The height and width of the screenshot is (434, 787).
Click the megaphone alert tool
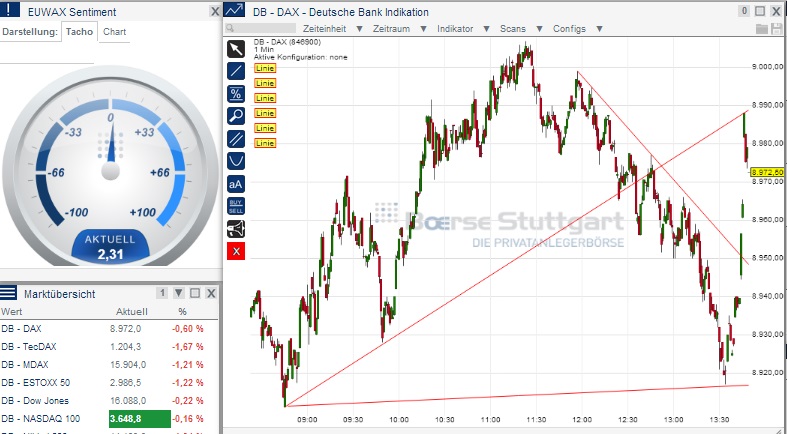pyautogui.click(x=236, y=229)
